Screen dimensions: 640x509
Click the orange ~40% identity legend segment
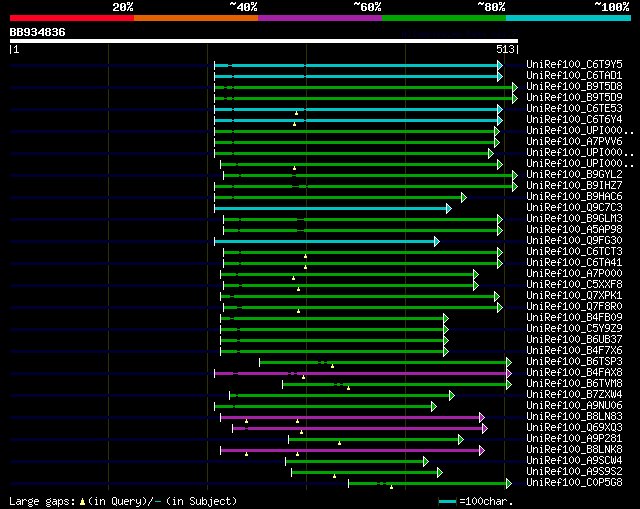pos(196,18)
